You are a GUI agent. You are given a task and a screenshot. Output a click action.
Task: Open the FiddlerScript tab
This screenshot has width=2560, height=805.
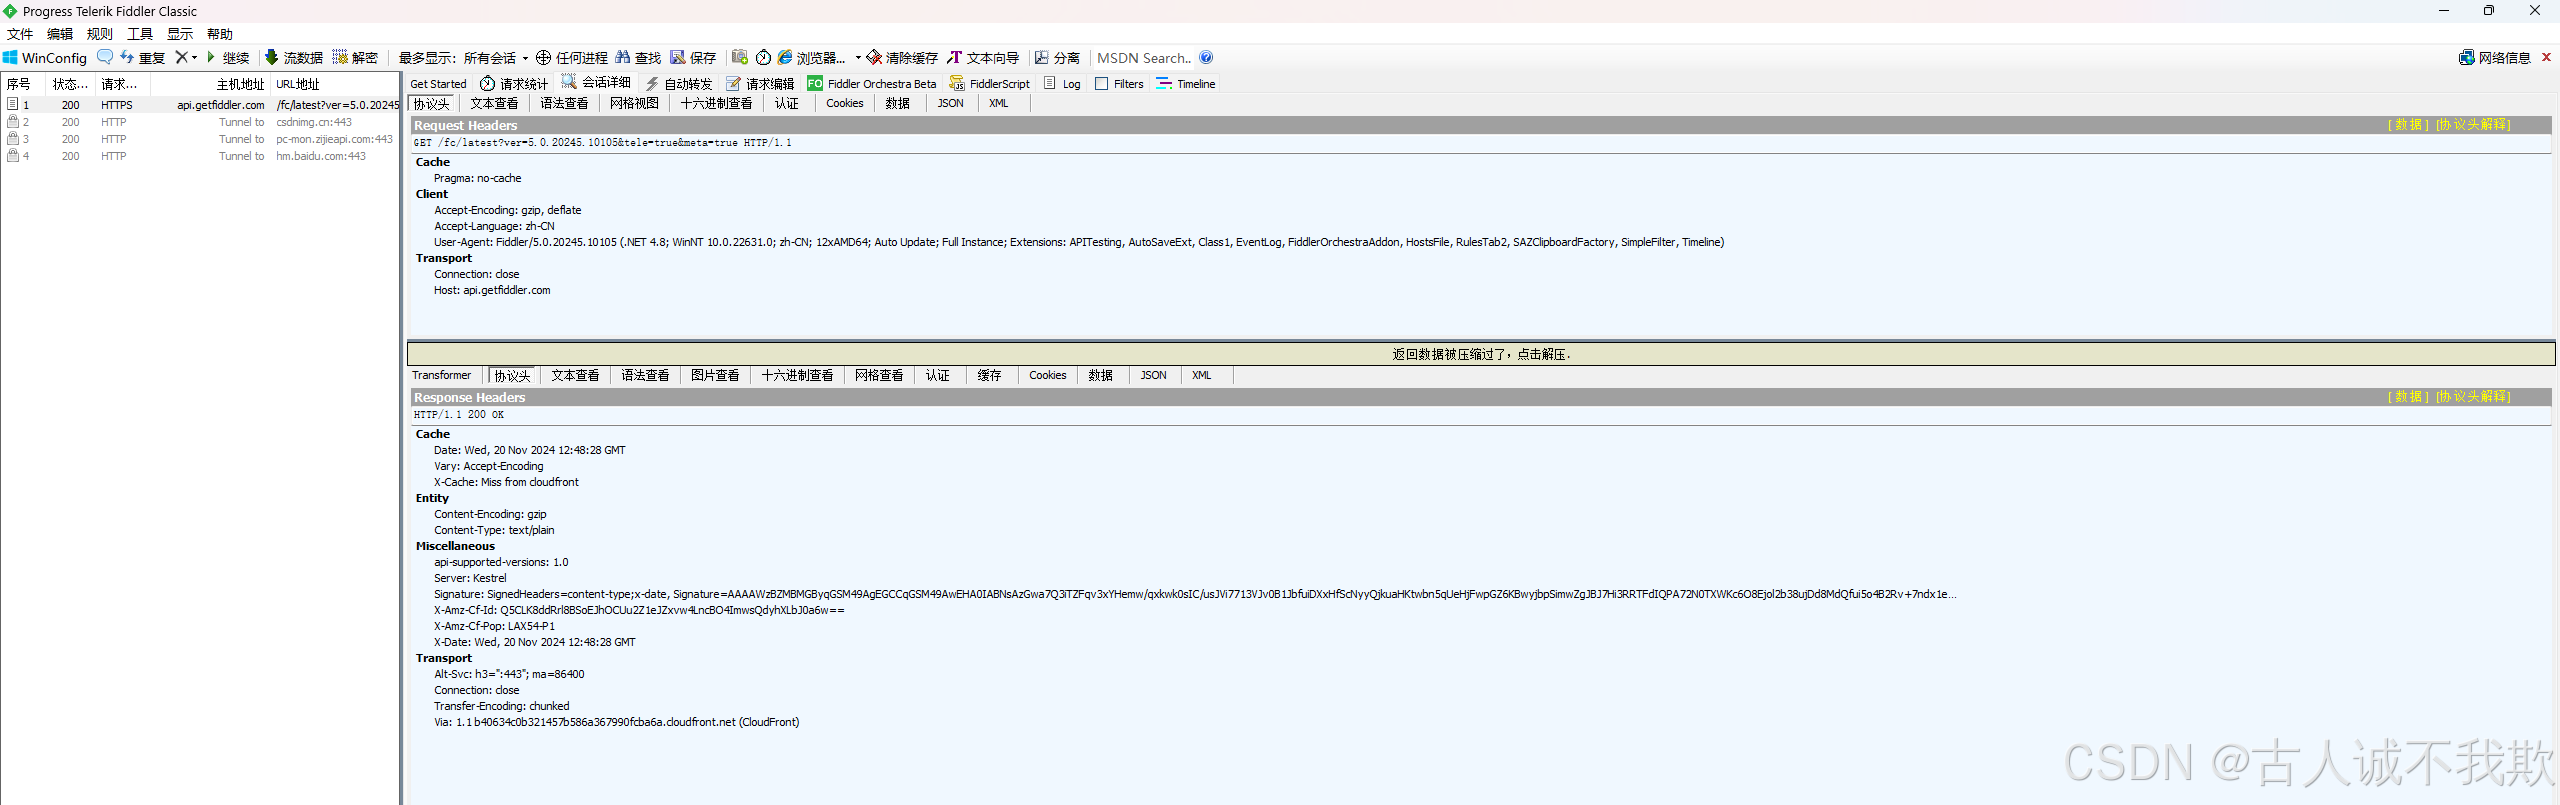(x=989, y=84)
